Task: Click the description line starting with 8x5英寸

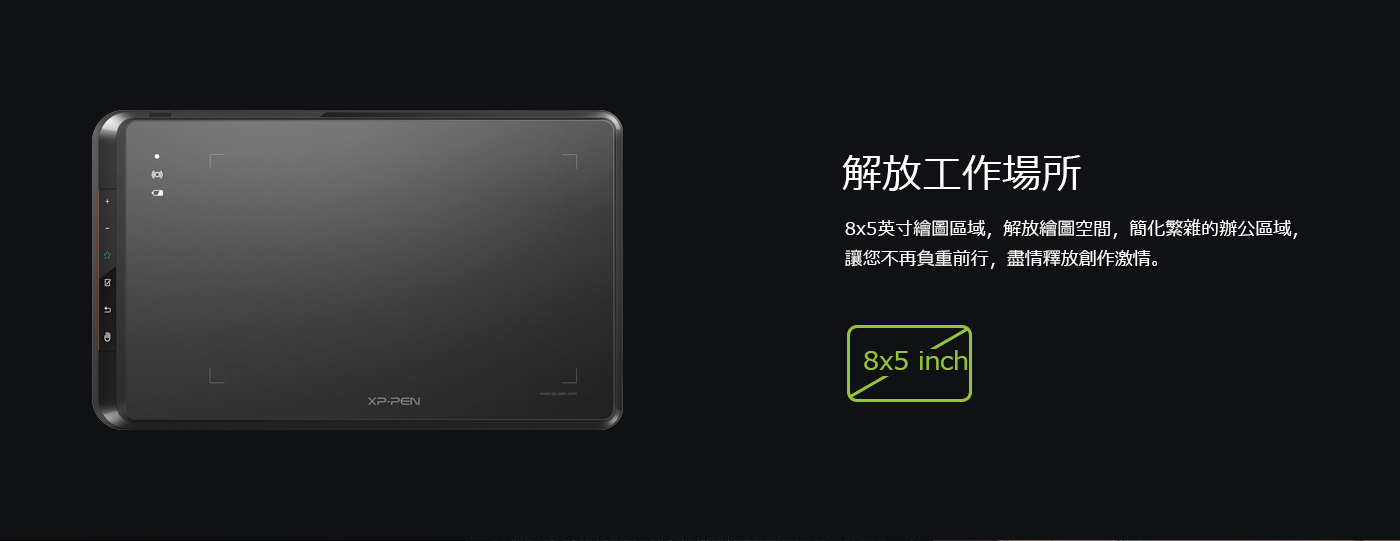Action: click(x=1072, y=229)
